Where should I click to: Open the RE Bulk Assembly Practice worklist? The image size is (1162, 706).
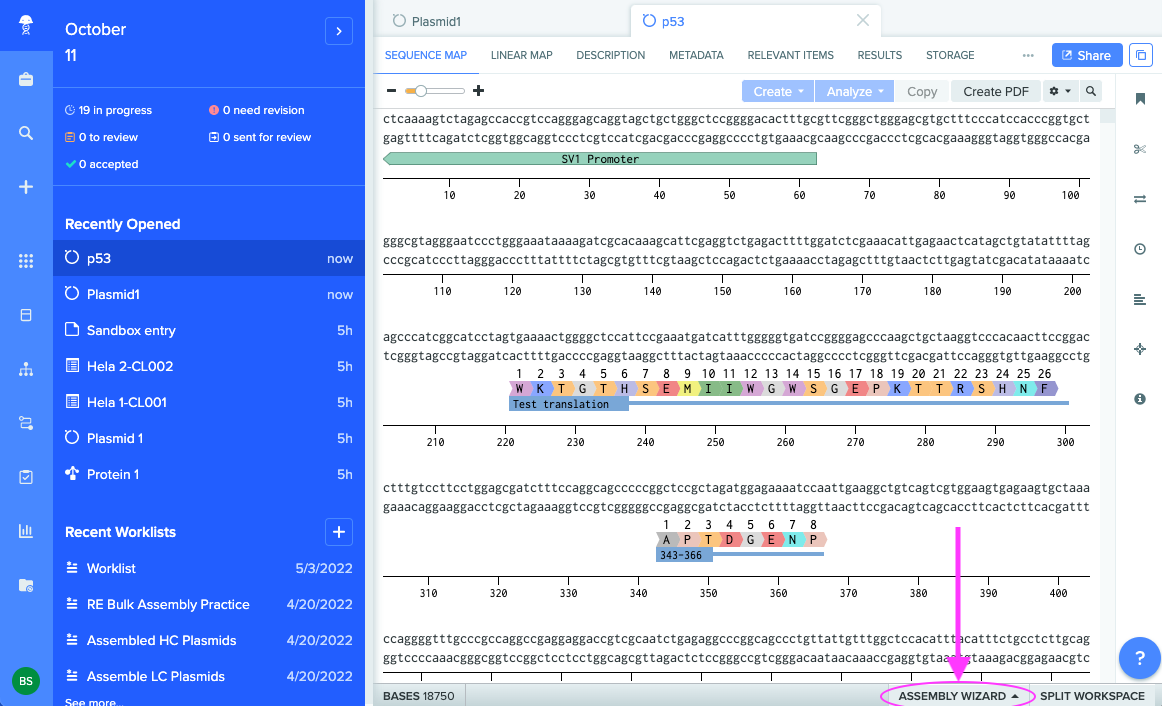point(209,604)
